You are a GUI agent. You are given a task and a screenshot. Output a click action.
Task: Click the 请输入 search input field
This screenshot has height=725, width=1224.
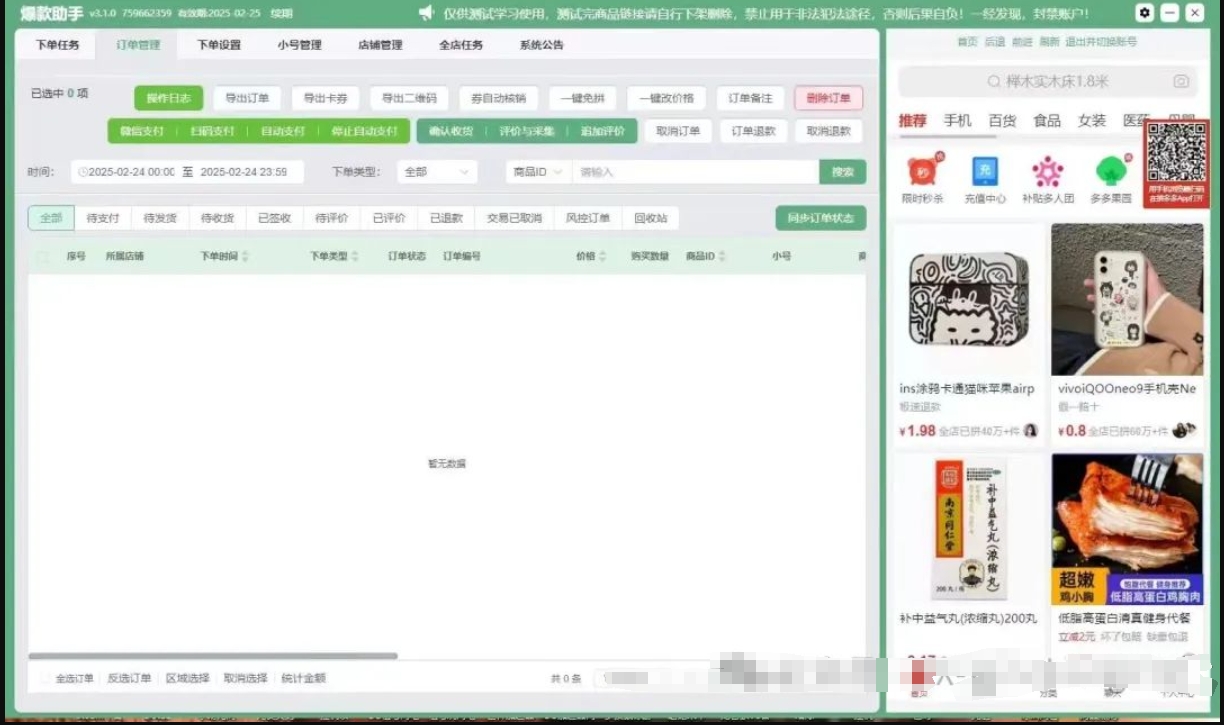pyautogui.click(x=695, y=172)
